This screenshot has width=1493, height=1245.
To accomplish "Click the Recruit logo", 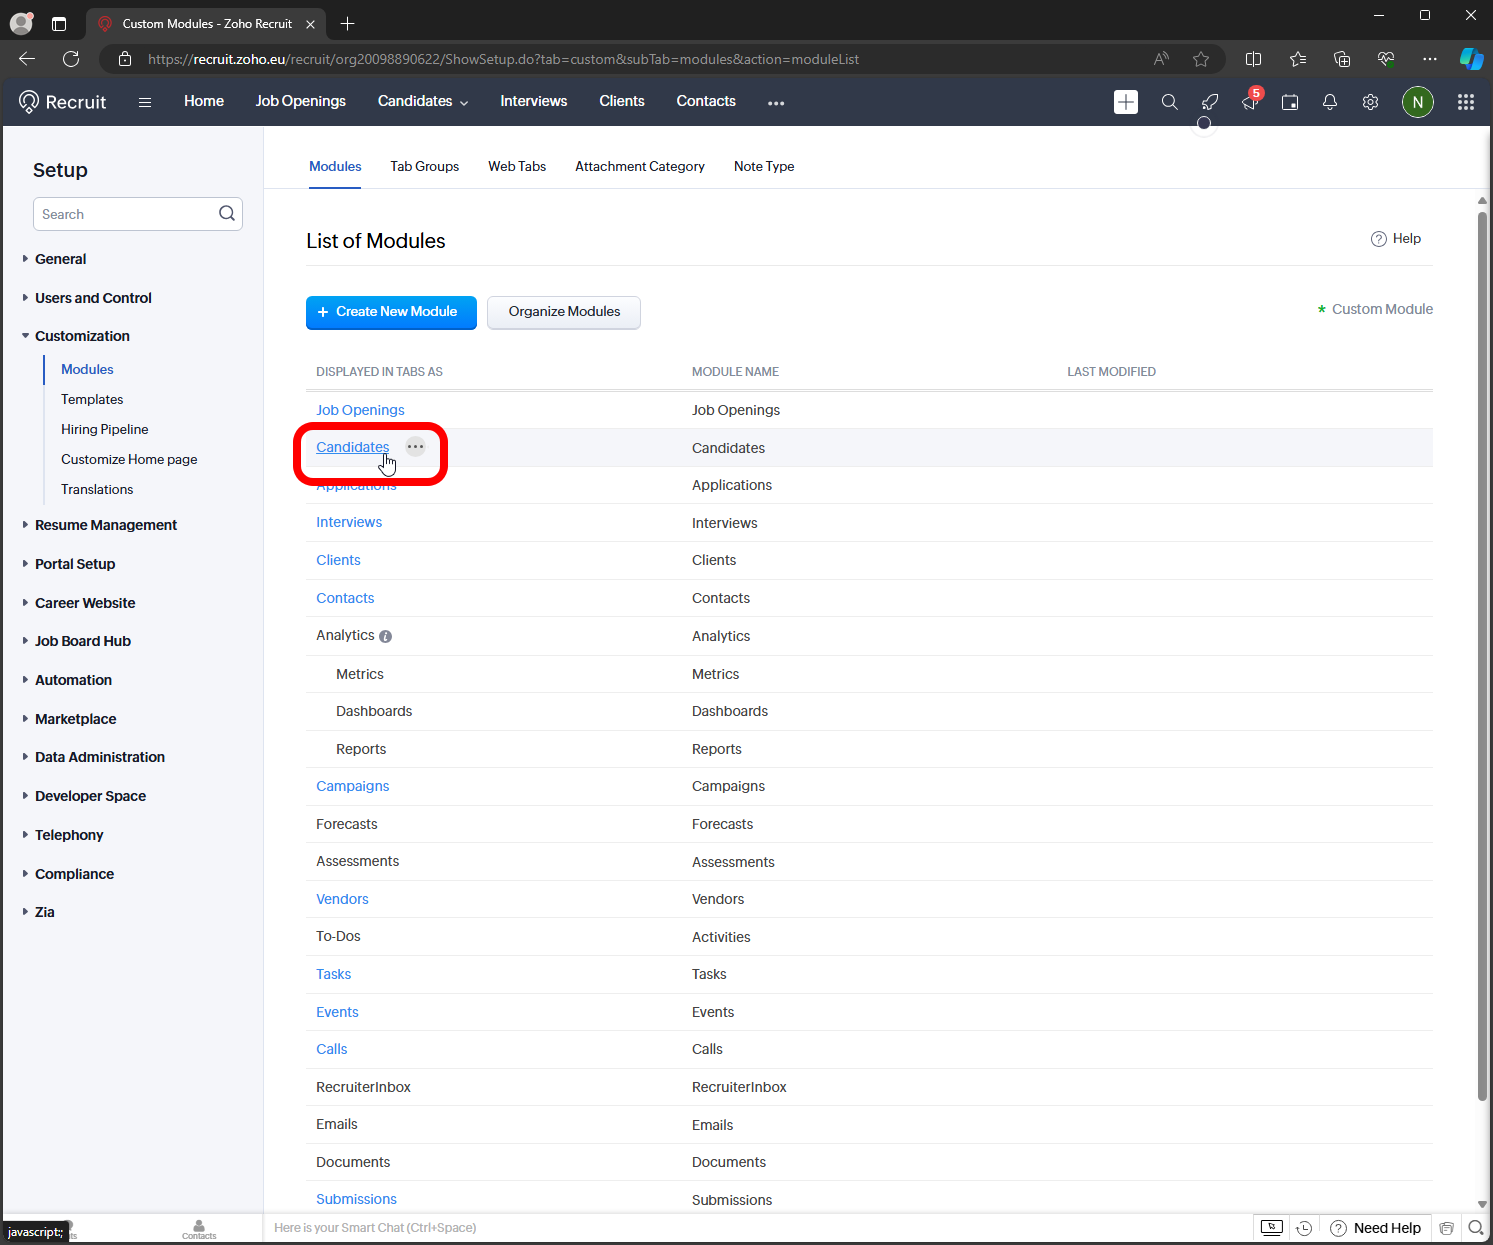I will [62, 102].
